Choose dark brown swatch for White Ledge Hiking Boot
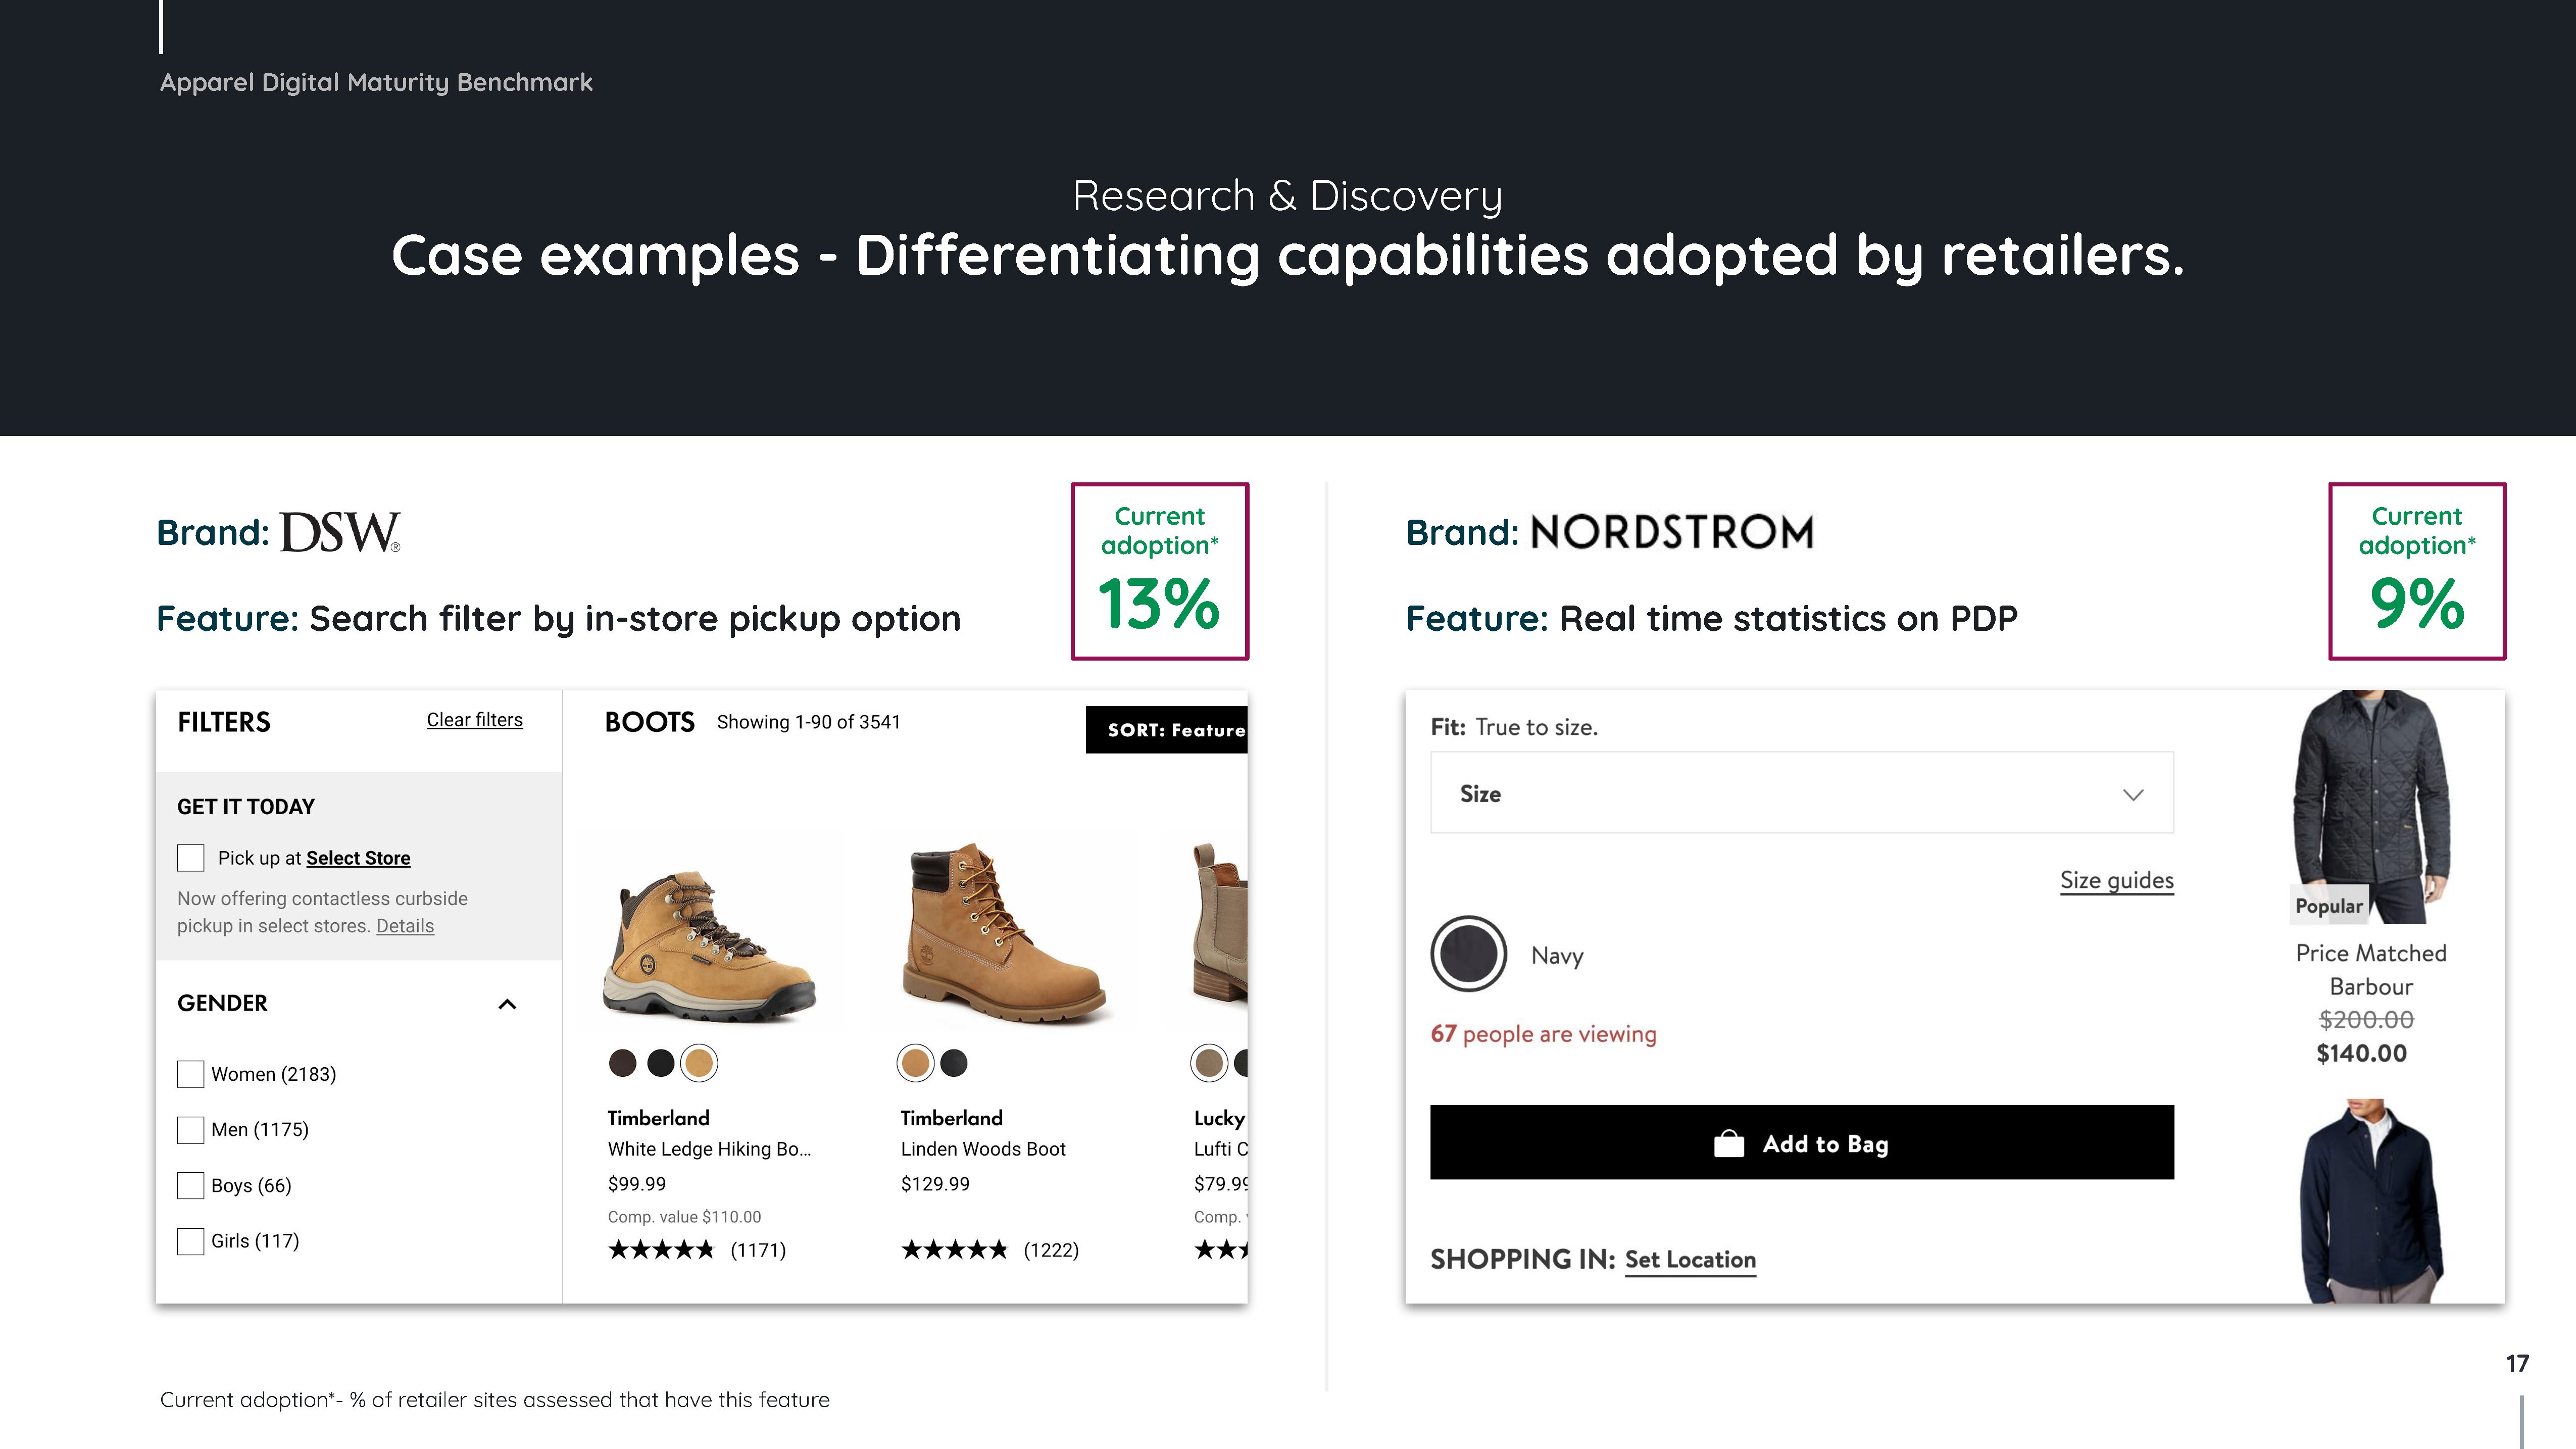The height and width of the screenshot is (1449, 2576). click(x=622, y=1063)
